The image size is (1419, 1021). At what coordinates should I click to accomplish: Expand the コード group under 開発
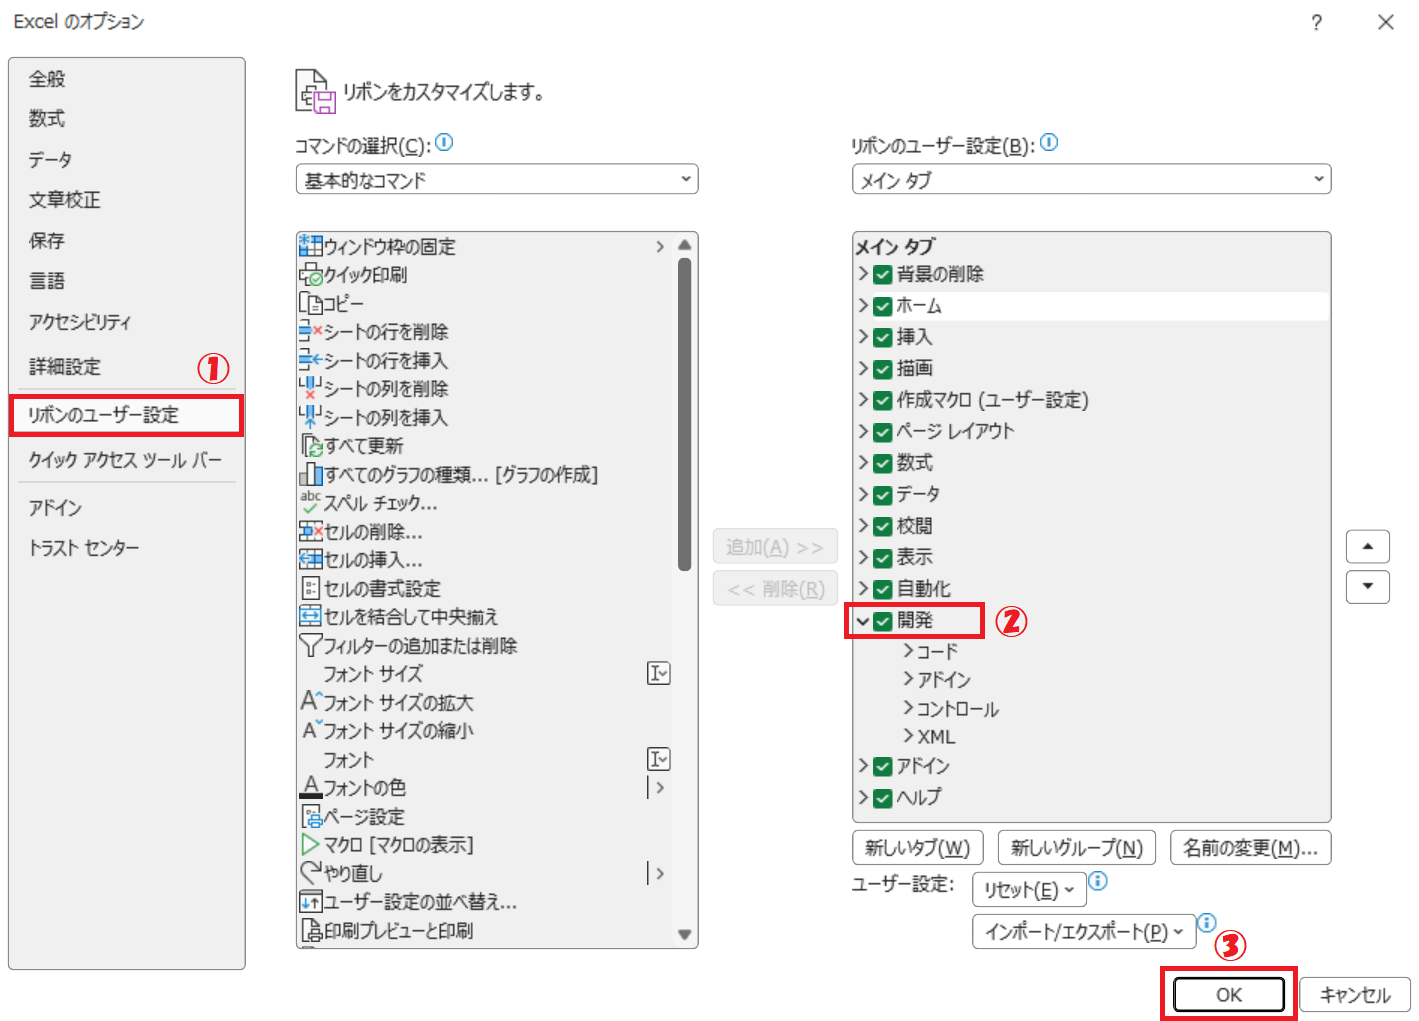tap(908, 651)
